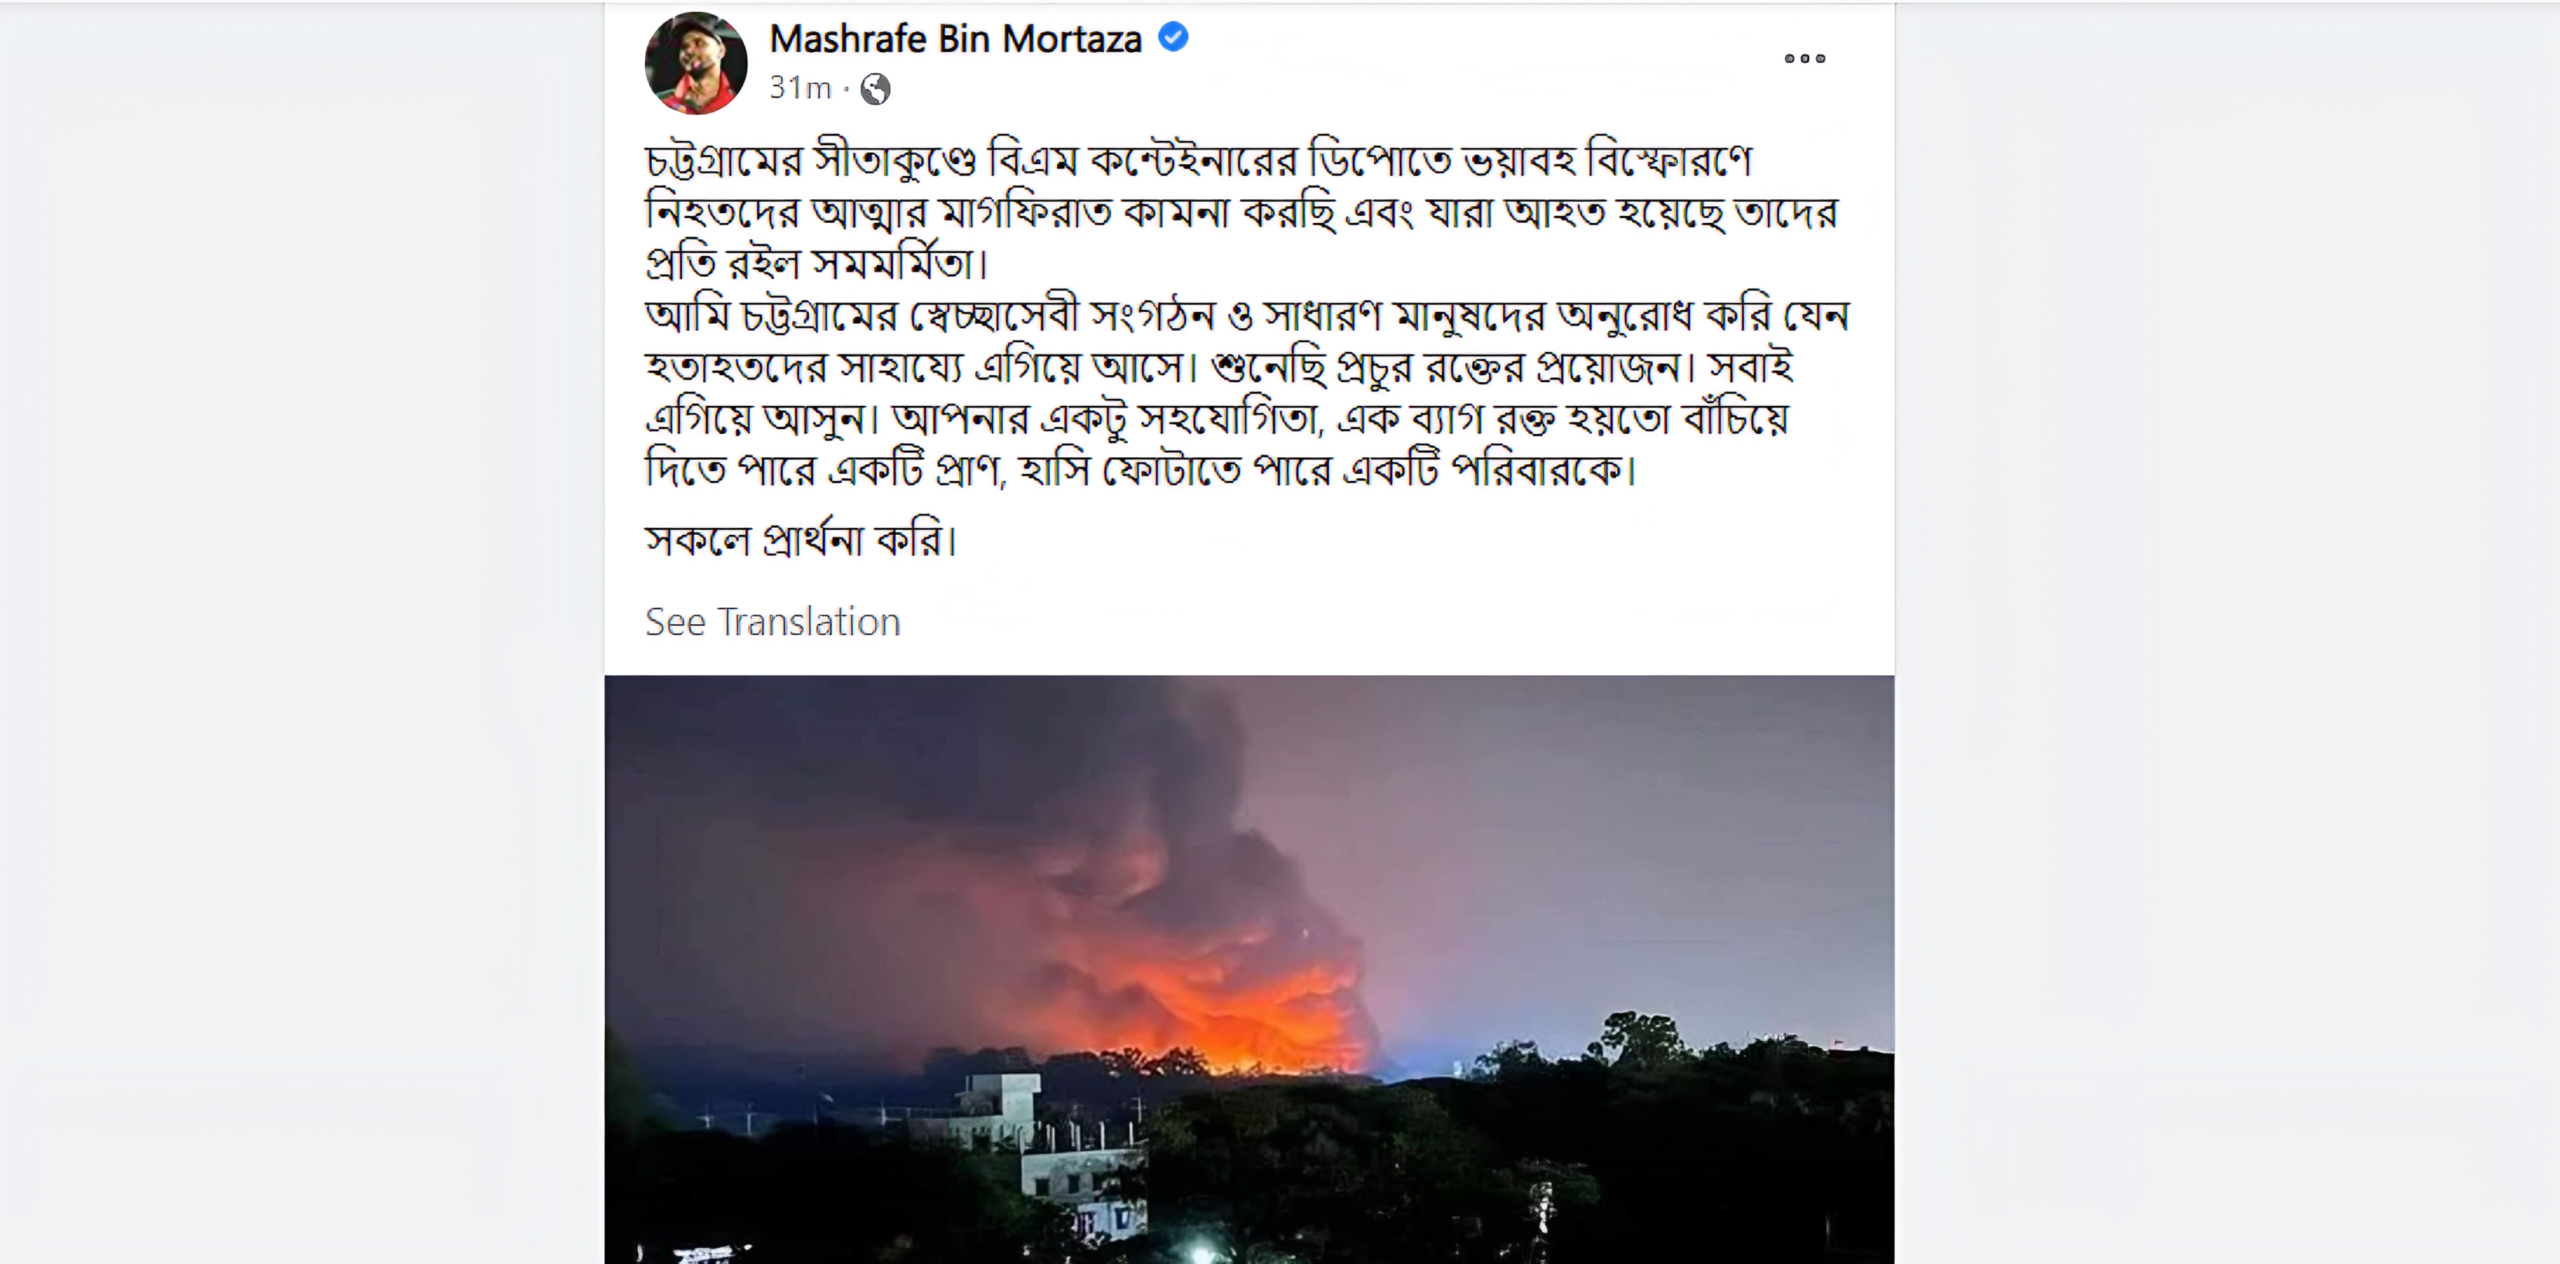Screen dimensions: 2560x1264
Task: Click the first line starting with চট্টগ্রামের সীতাকুণ্ডে
Action: 1198,161
